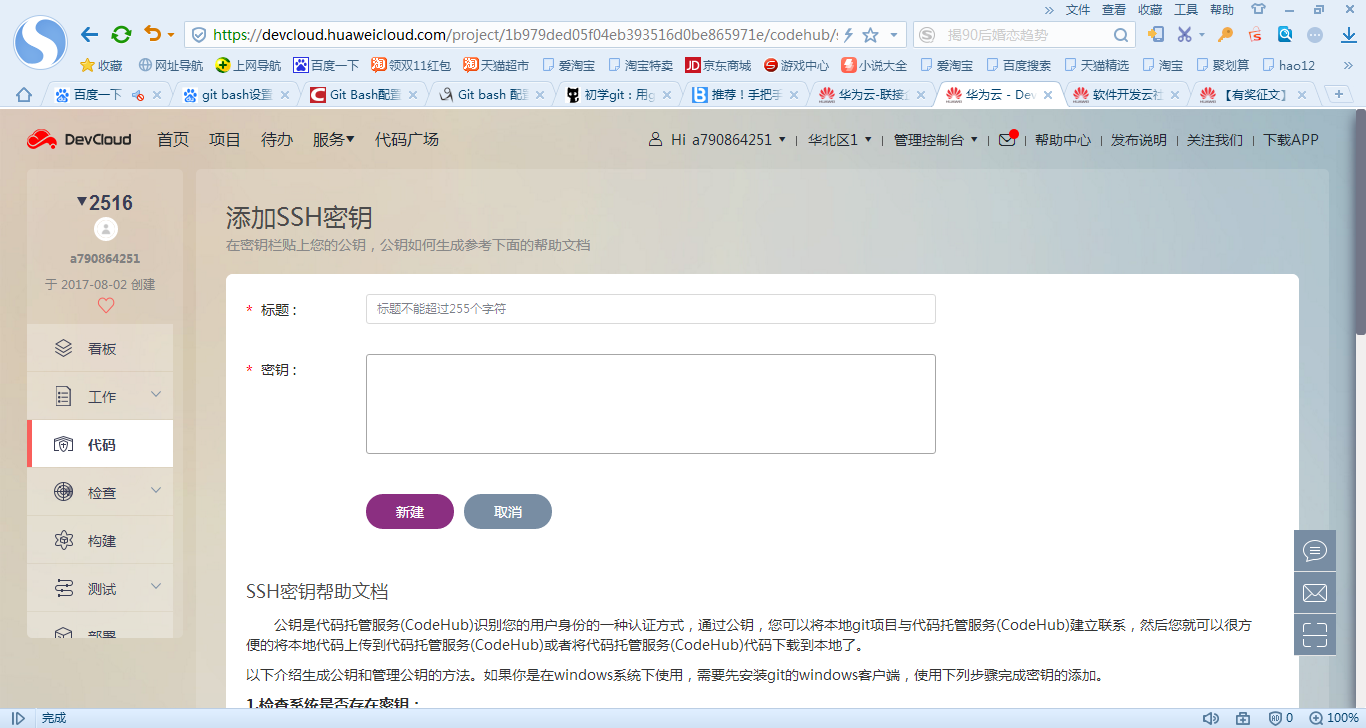Refresh the page with the browser reload icon

tap(121, 33)
